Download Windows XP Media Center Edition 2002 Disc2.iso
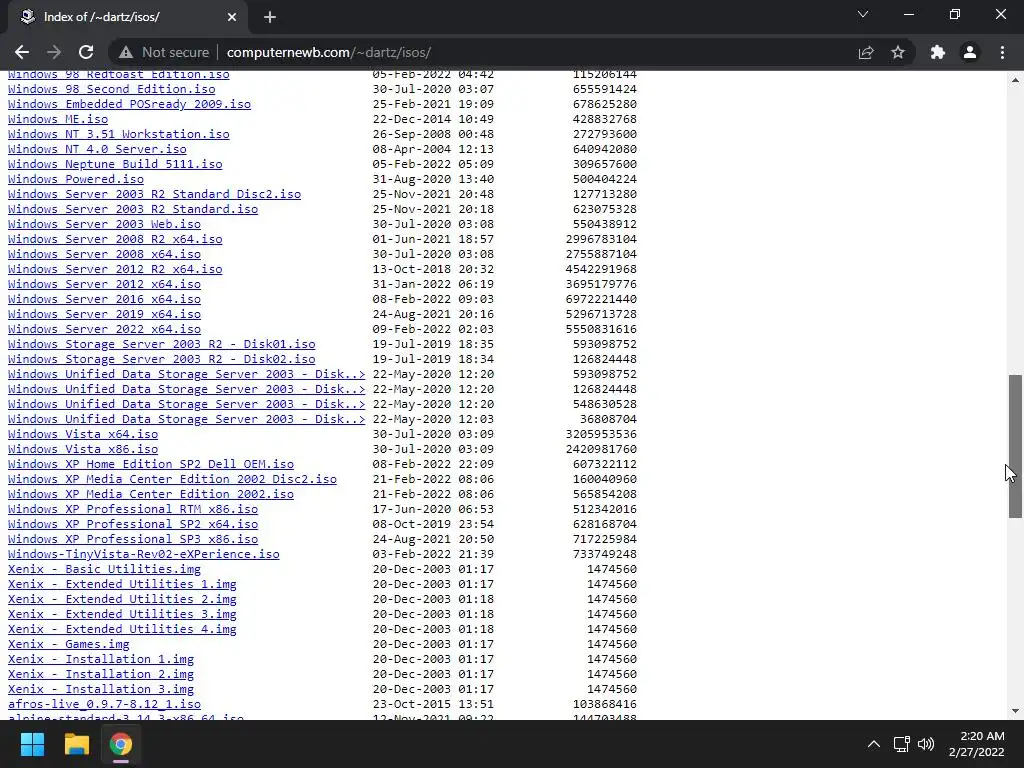Viewport: 1024px width, 768px height. point(172,479)
